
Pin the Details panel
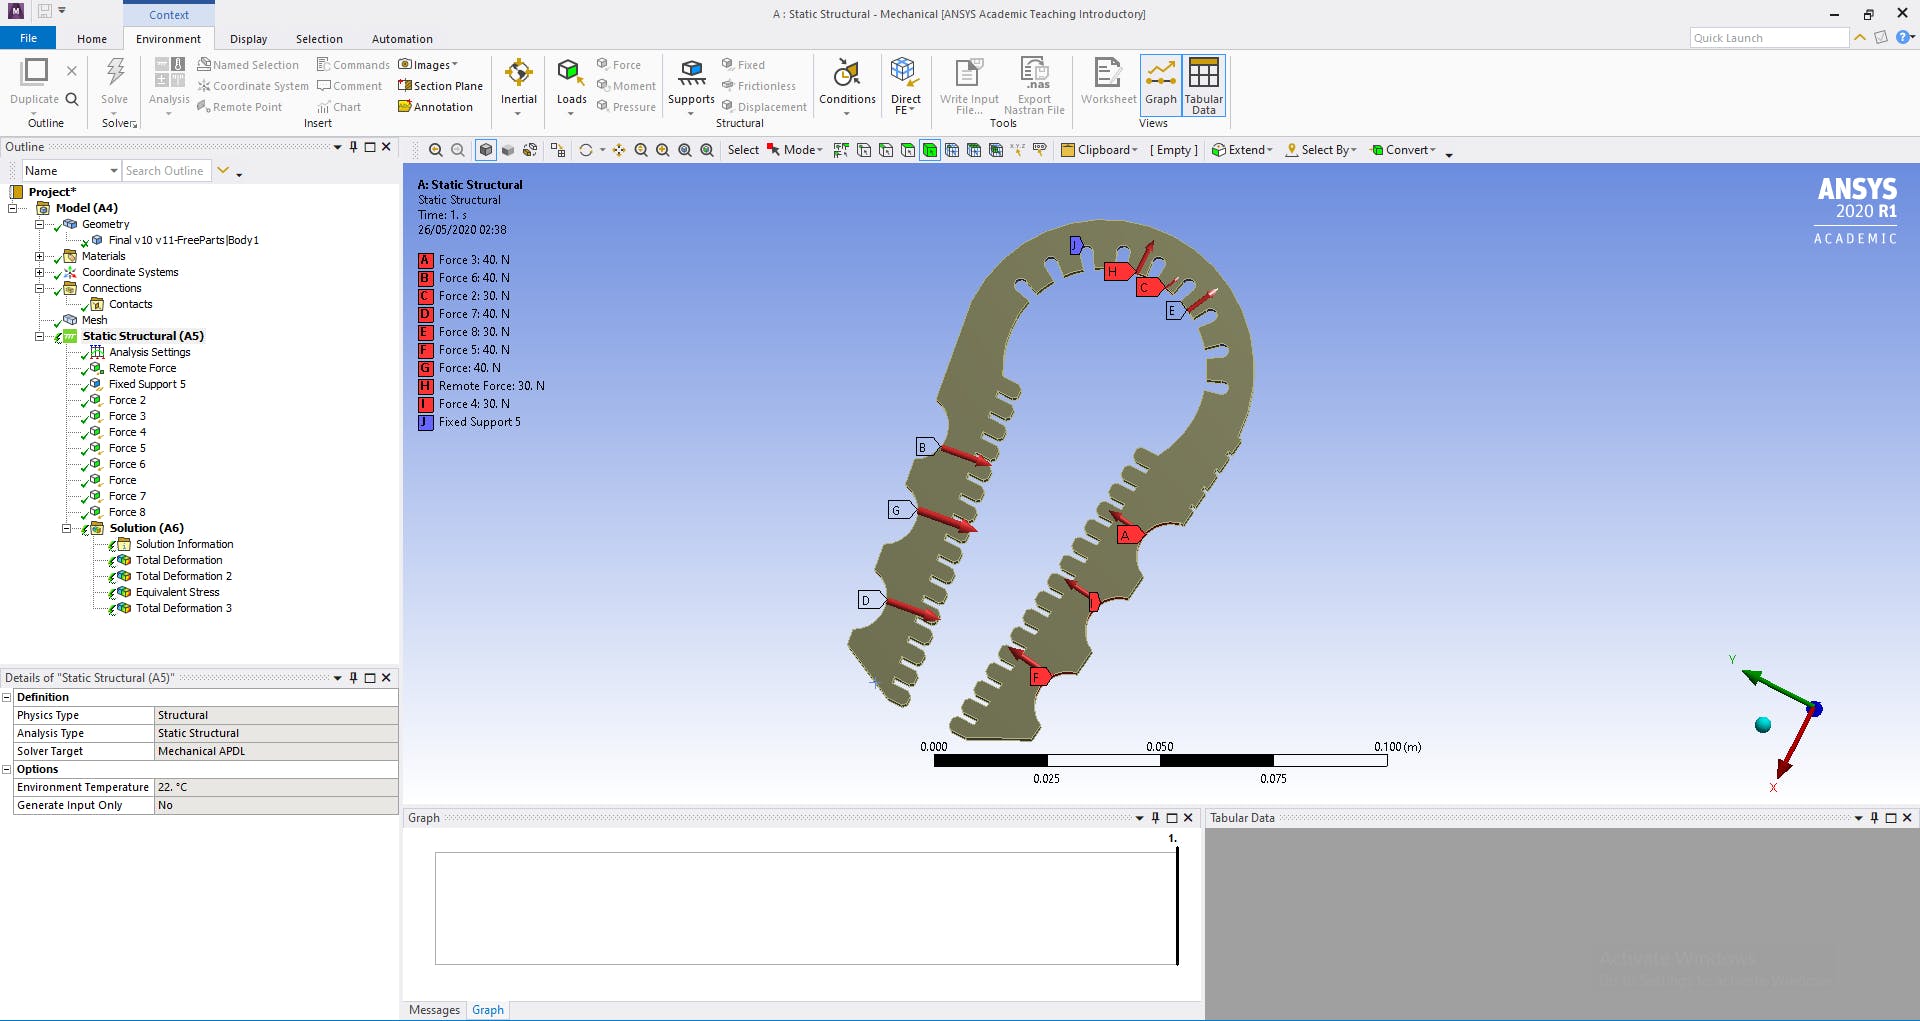click(353, 678)
